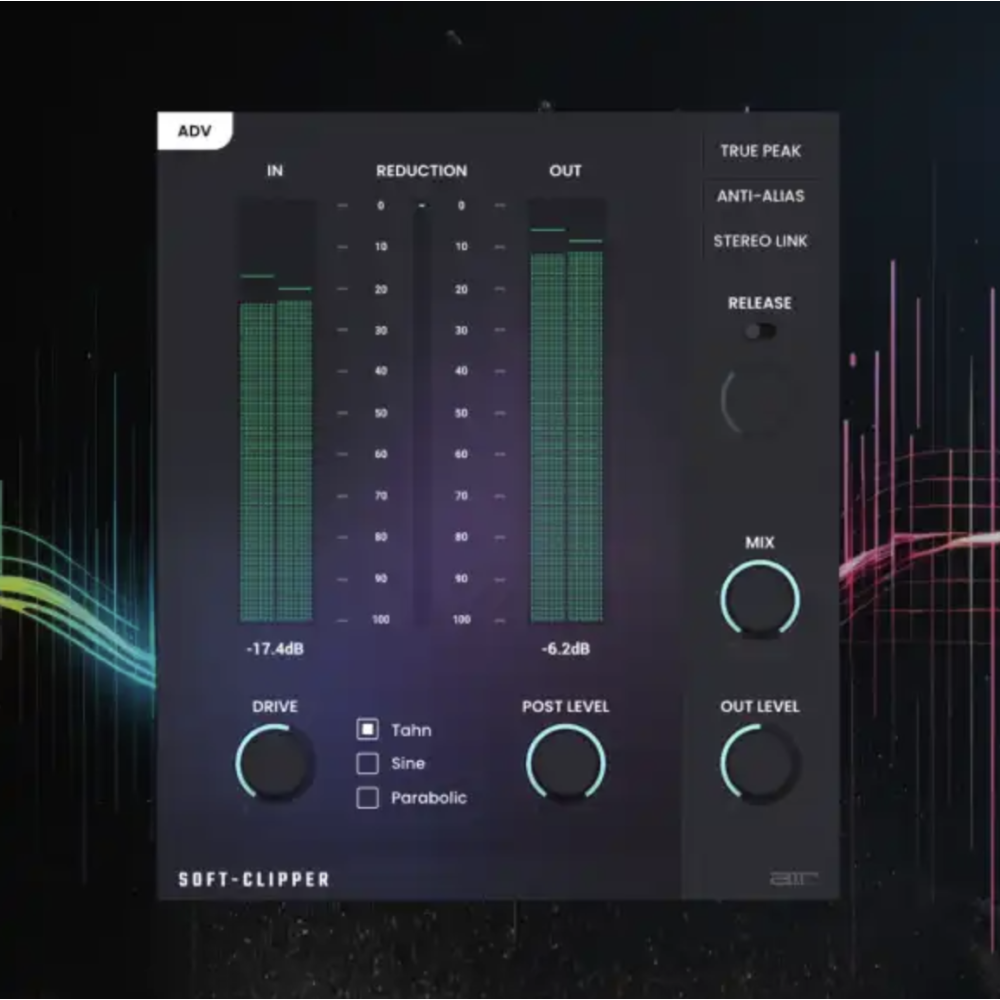This screenshot has width=1000, height=1000.
Task: Enable STEREO LINK mode
Action: (x=761, y=241)
